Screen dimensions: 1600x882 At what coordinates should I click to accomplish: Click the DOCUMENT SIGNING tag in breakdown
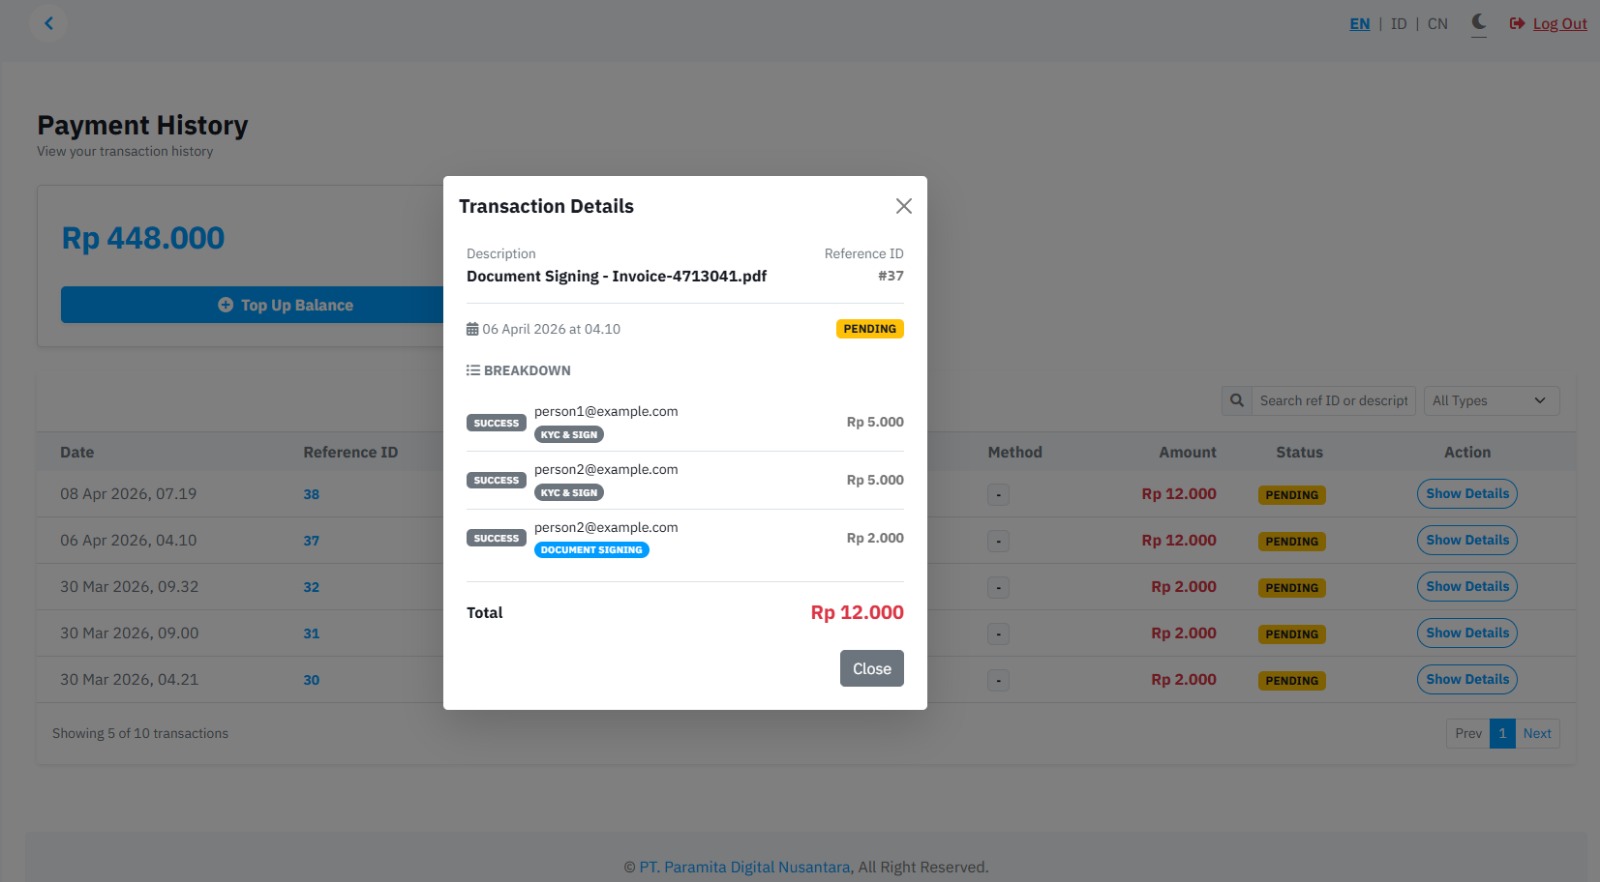click(591, 549)
